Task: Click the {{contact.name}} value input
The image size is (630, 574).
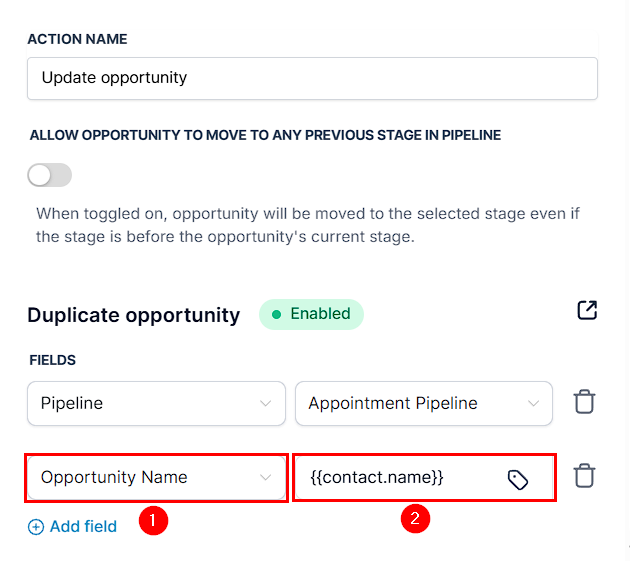Action: click(x=424, y=477)
